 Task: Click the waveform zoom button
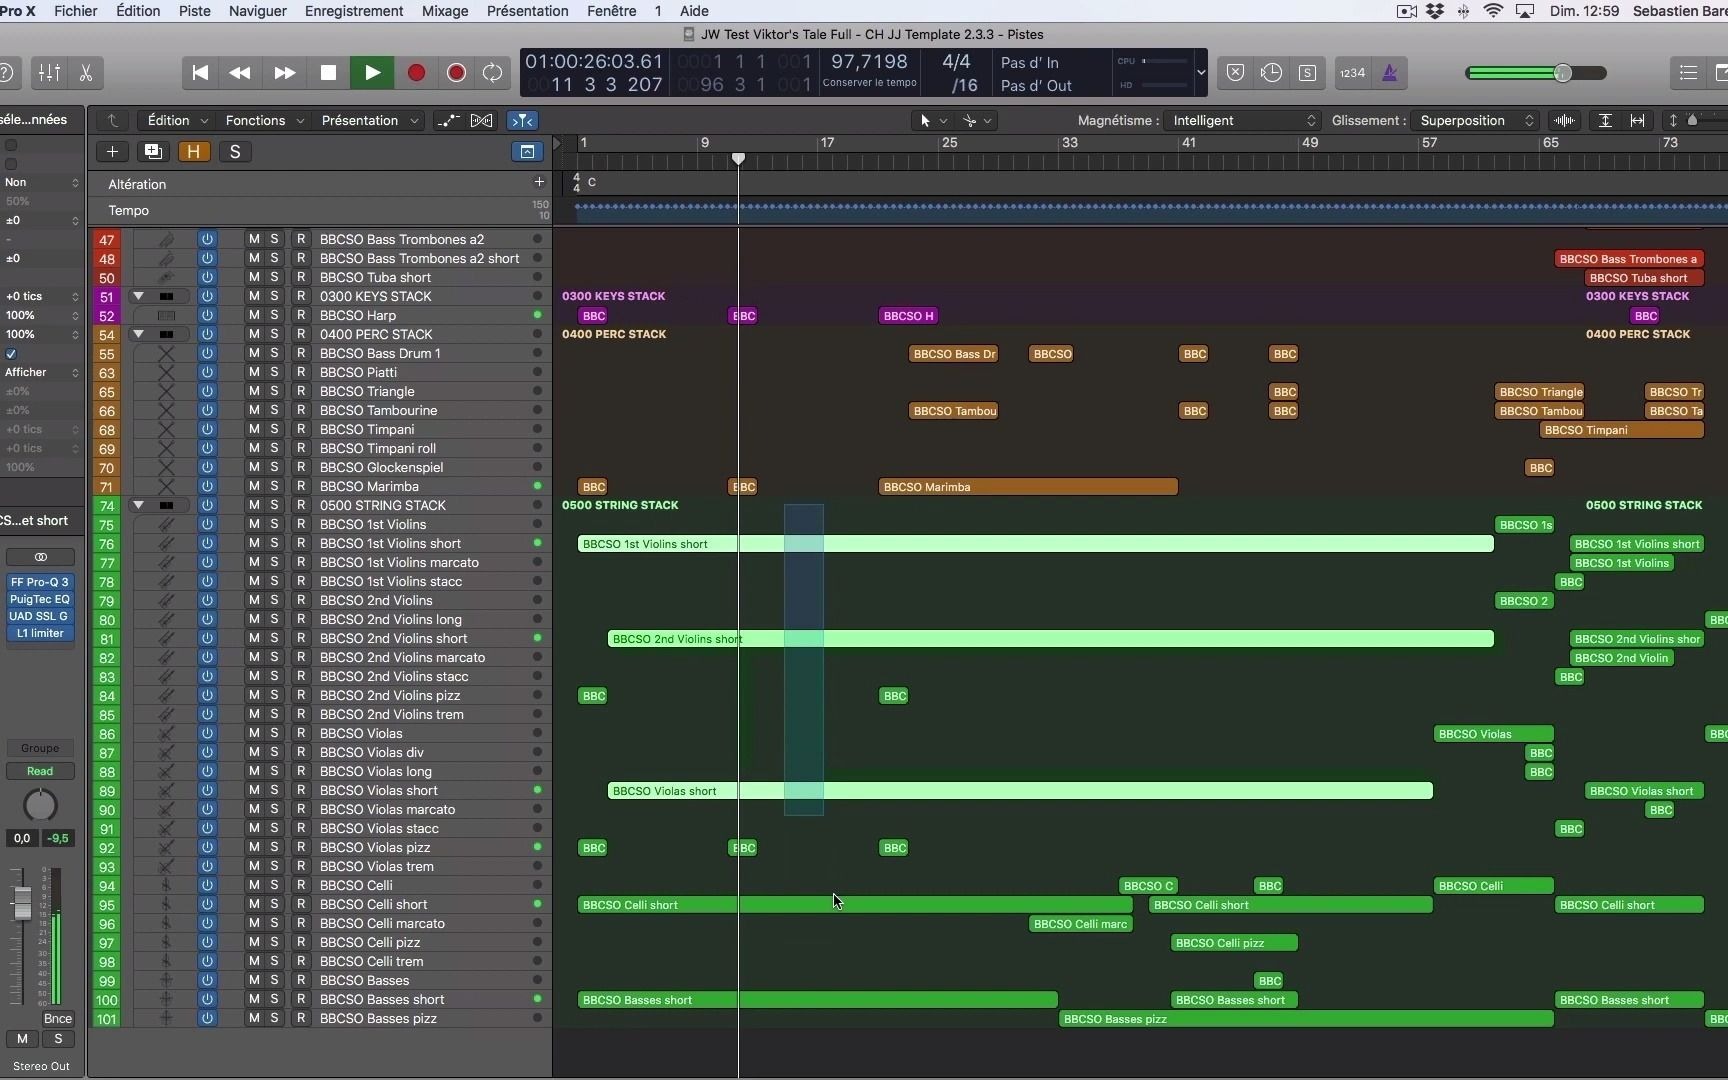[x=1564, y=120]
